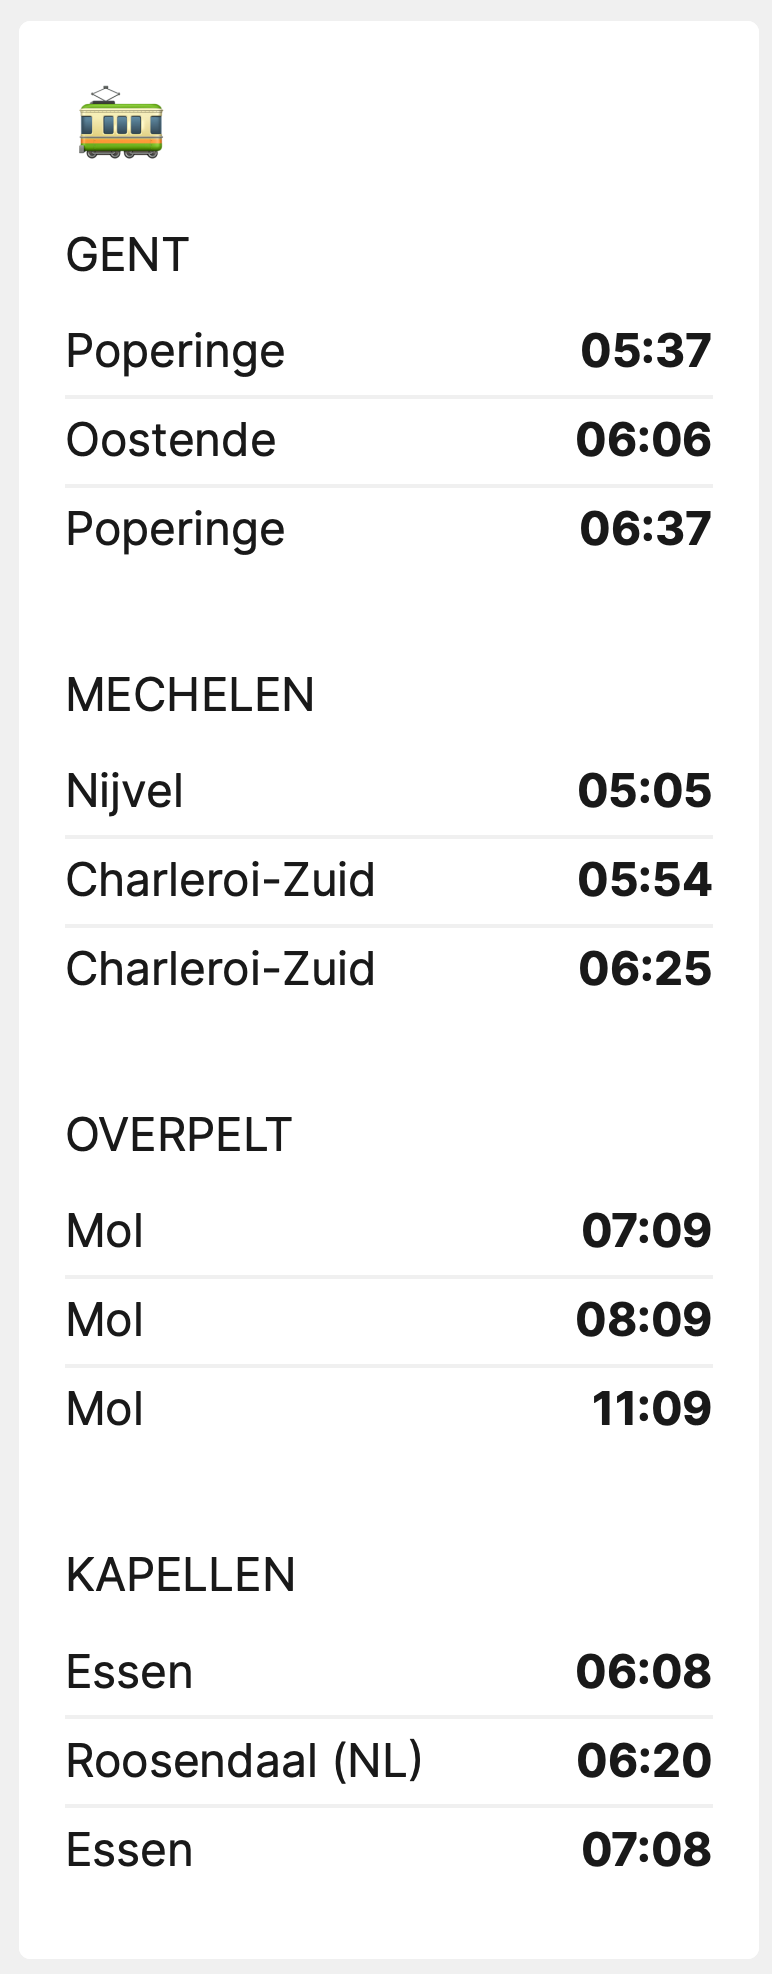Choose the Mol 11:09 departure row
This screenshot has height=1974, width=772.
pyautogui.click(x=388, y=1409)
